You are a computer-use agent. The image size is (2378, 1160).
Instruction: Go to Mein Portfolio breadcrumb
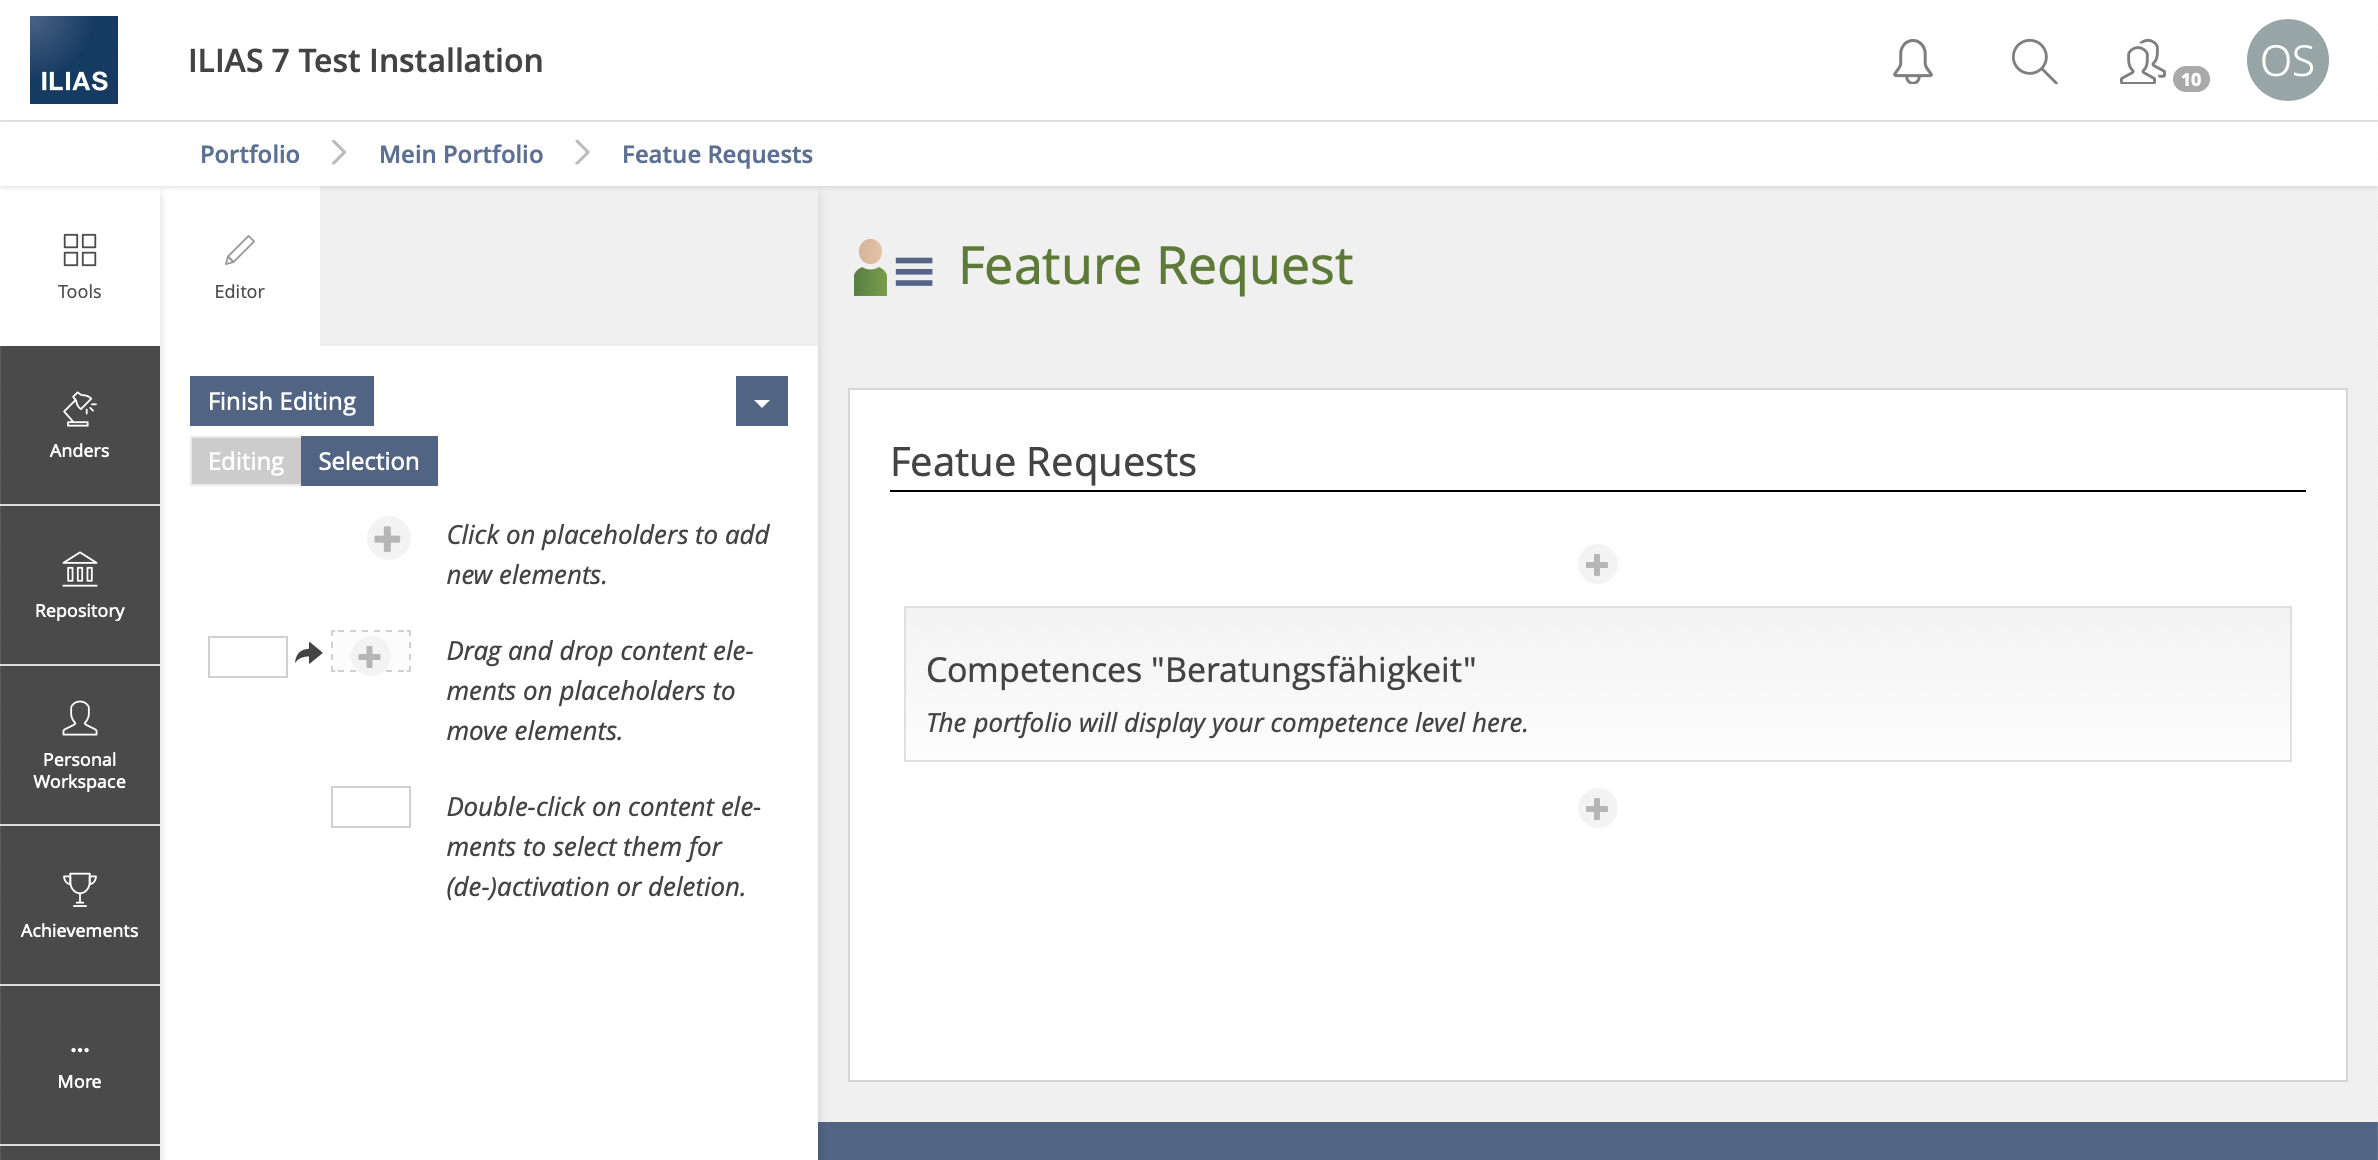coord(461,154)
